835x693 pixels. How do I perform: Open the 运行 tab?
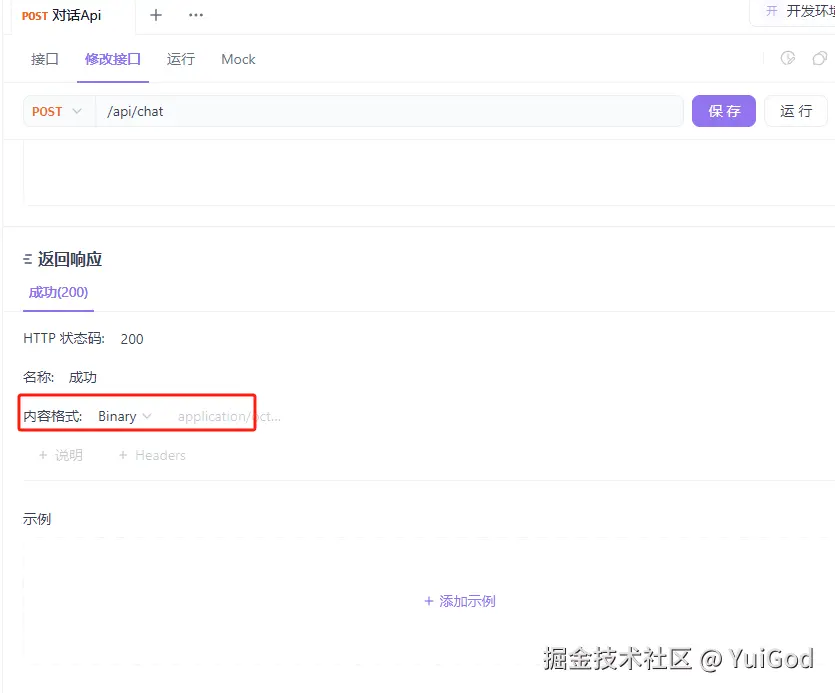point(181,59)
